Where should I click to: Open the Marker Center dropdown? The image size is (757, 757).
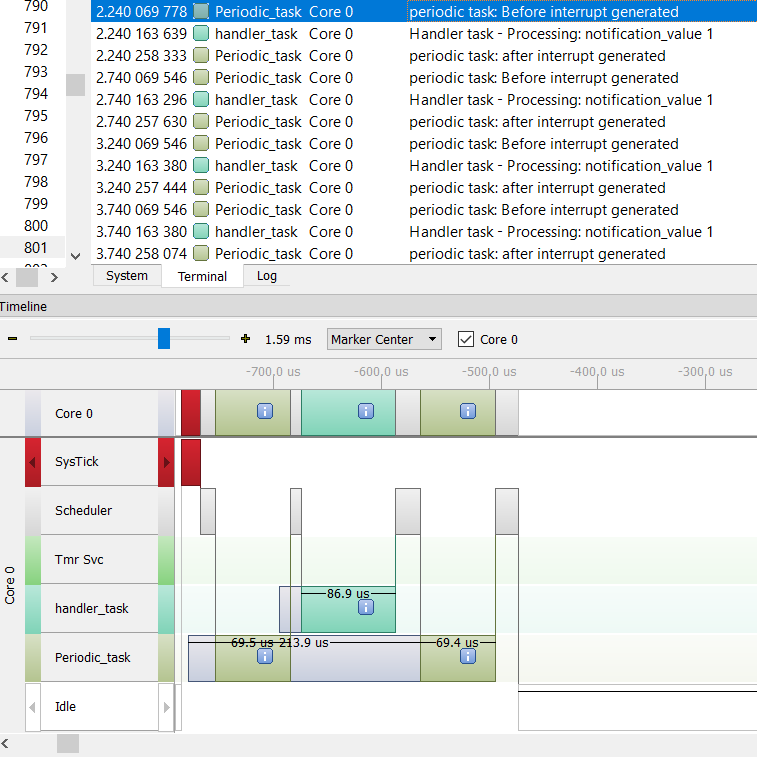click(384, 339)
